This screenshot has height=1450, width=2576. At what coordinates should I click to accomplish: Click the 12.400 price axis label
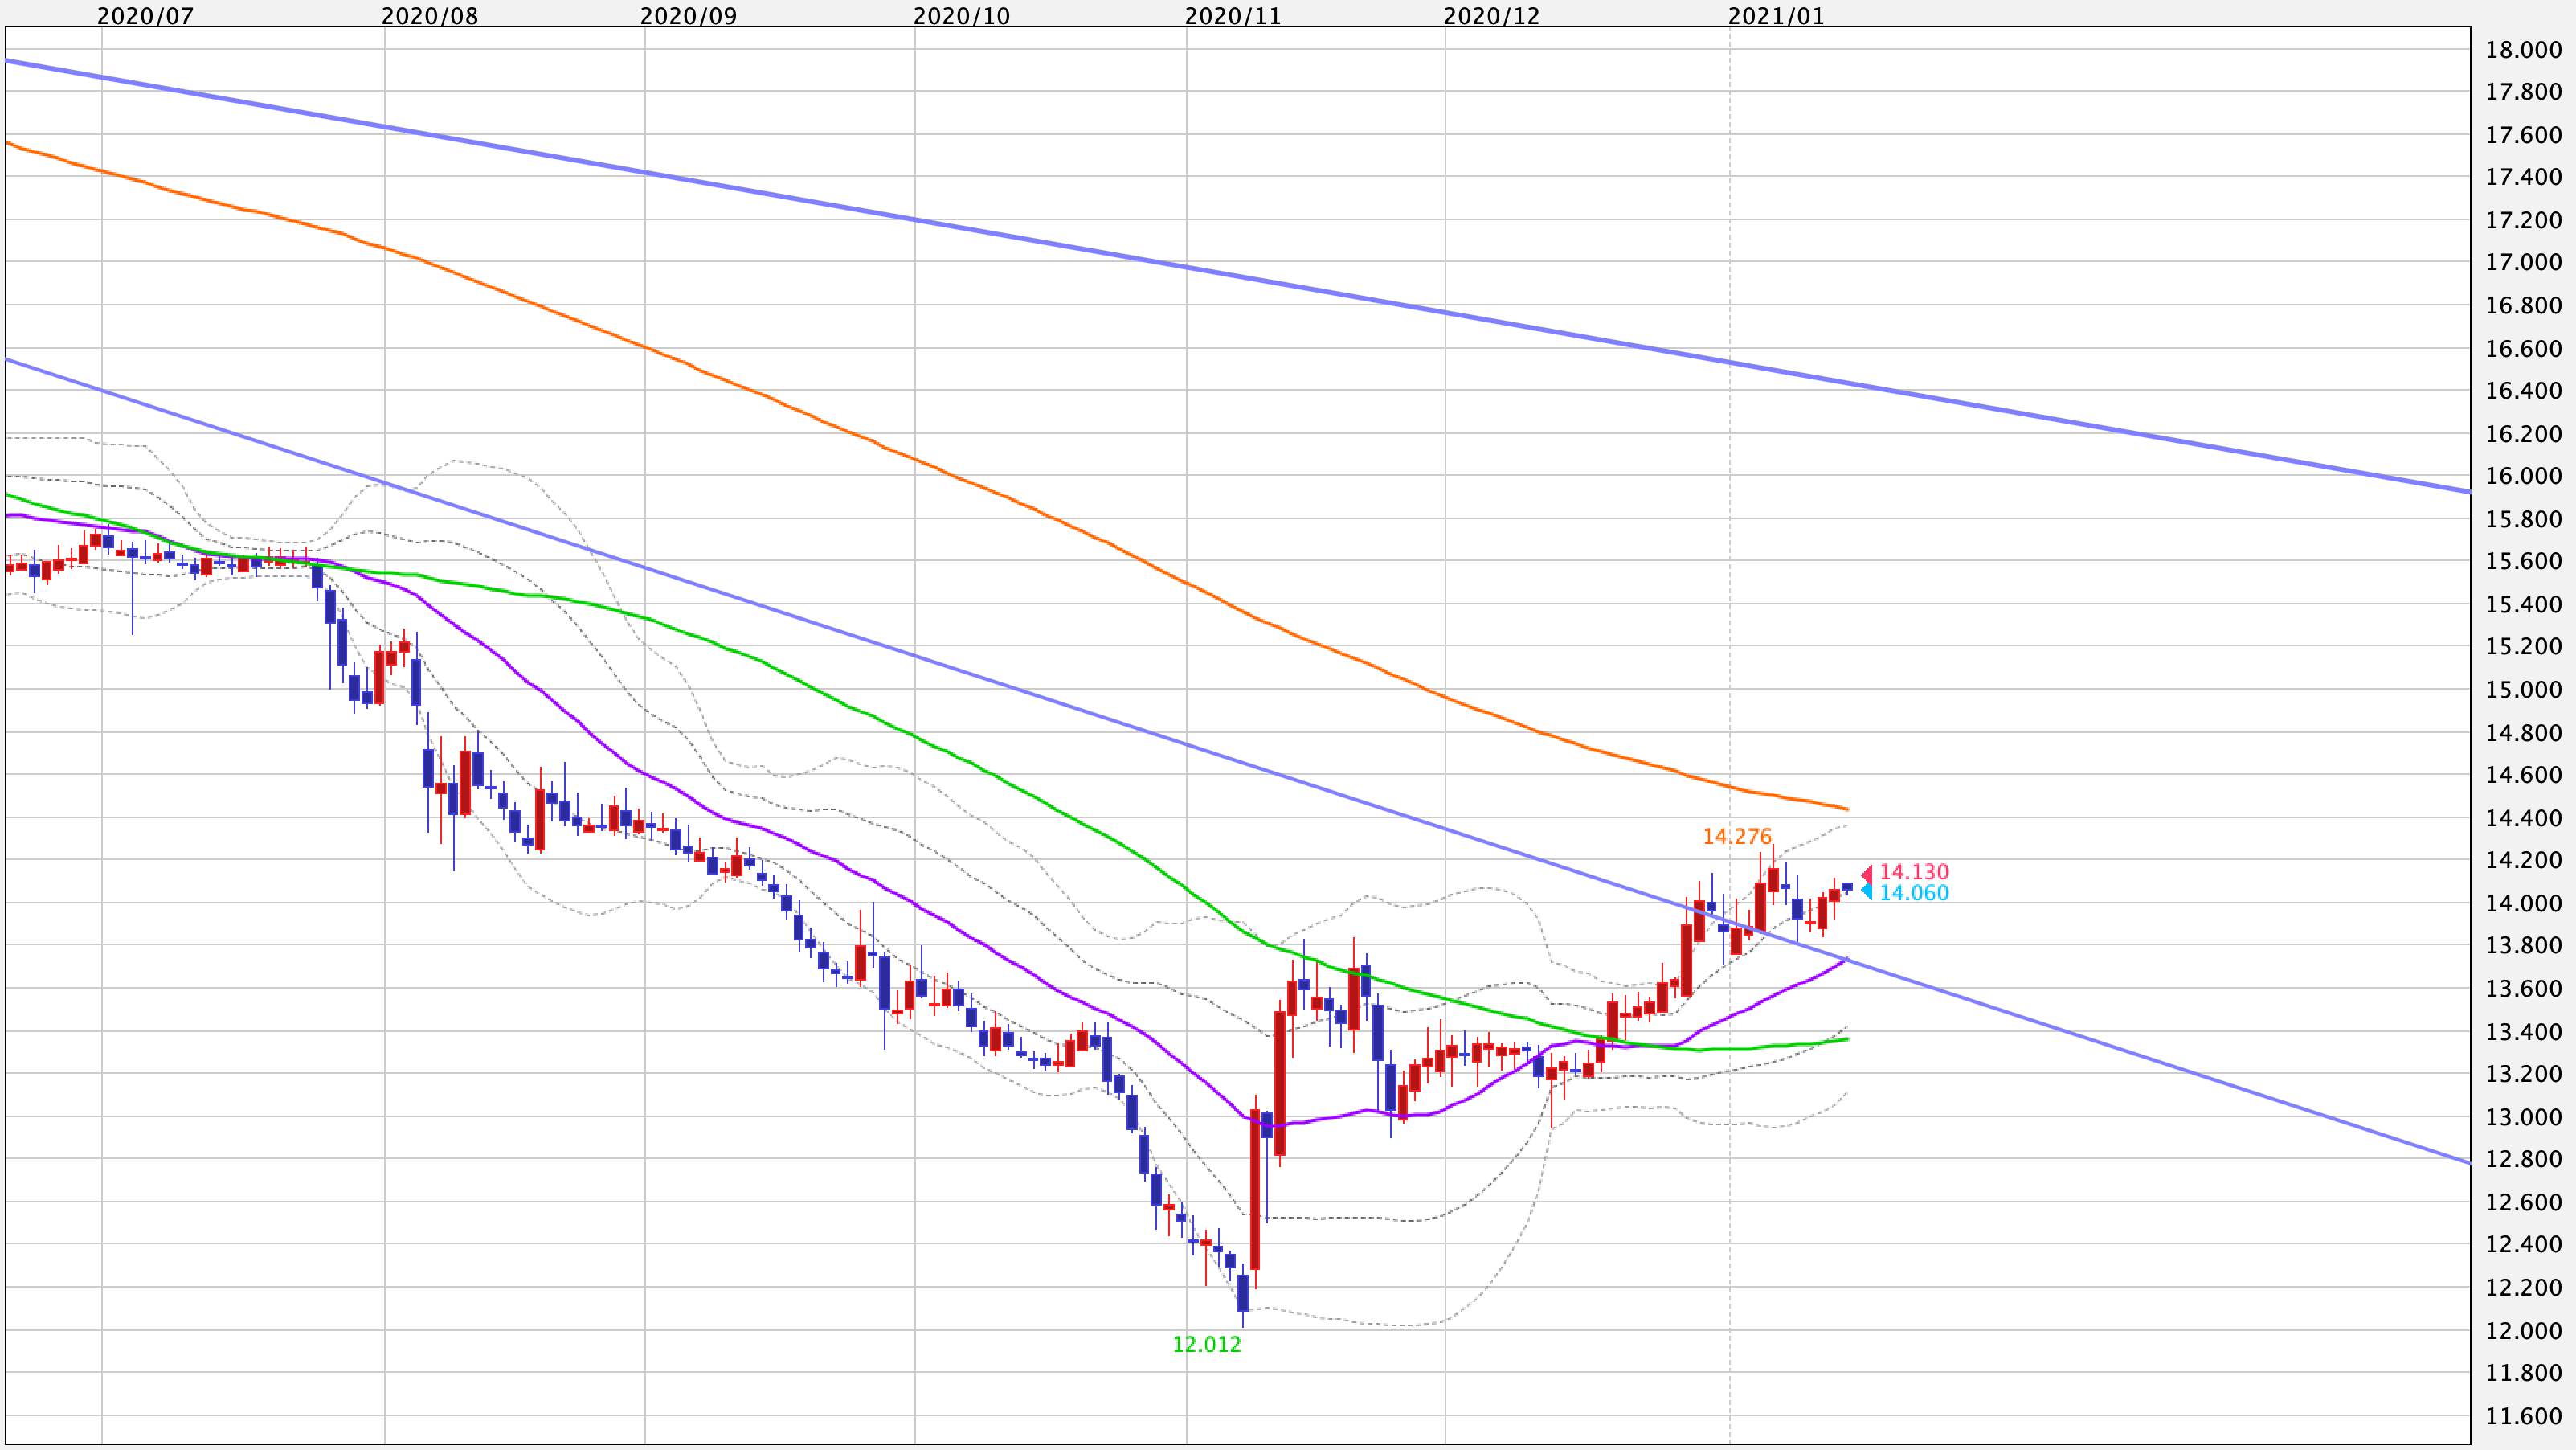coord(2524,1244)
